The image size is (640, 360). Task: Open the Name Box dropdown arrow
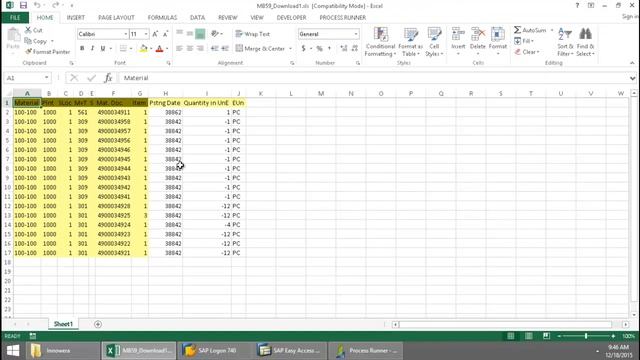(x=47, y=78)
